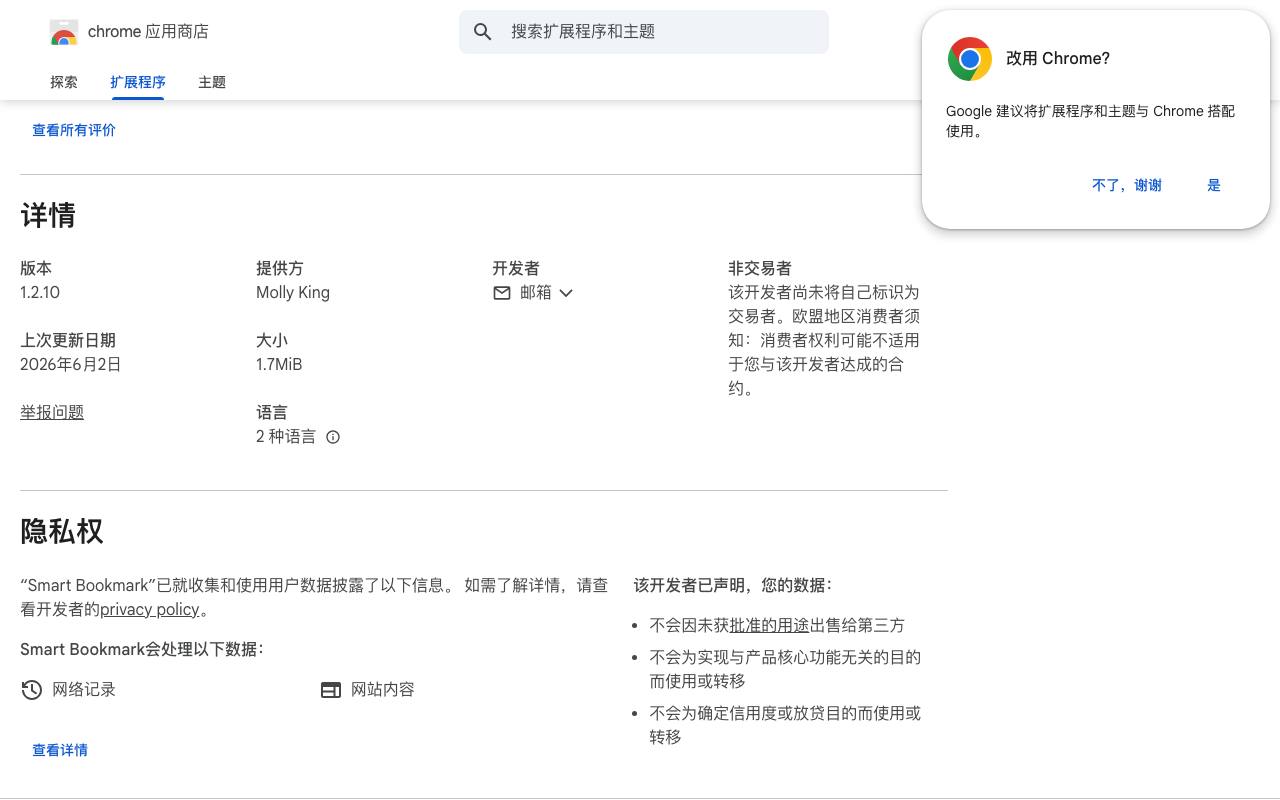Click the 隐私权 section heading

[x=62, y=532]
